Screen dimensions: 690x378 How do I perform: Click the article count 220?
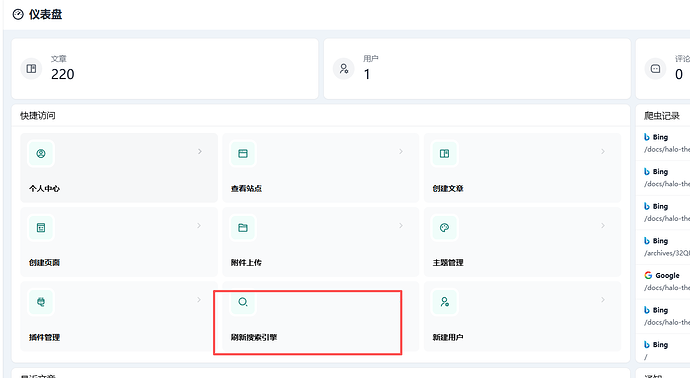(62, 74)
